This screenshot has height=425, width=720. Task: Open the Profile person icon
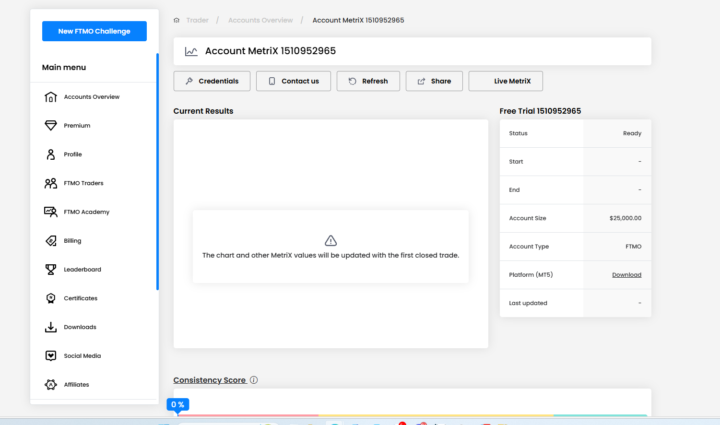click(x=51, y=154)
